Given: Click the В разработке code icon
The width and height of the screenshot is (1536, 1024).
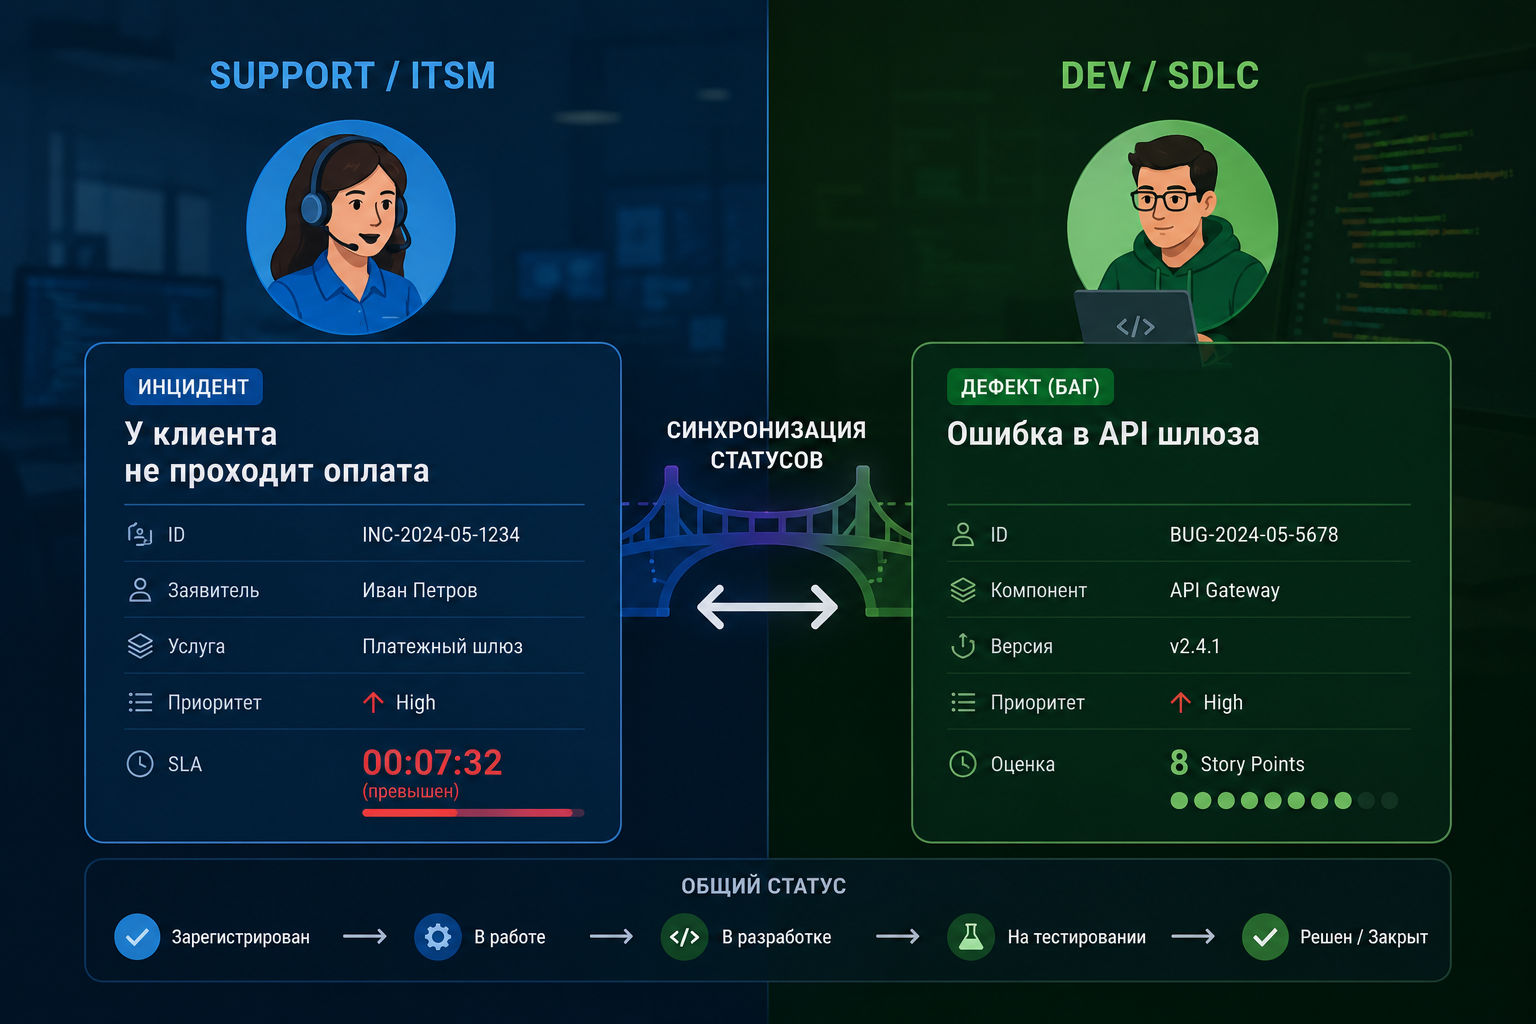Looking at the screenshot, I should (684, 937).
